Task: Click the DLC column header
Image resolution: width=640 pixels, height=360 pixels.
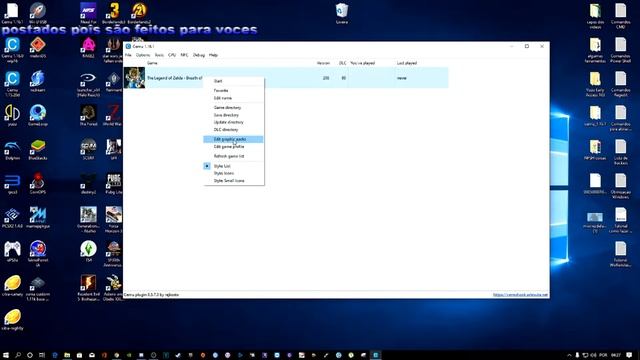Action: point(342,63)
